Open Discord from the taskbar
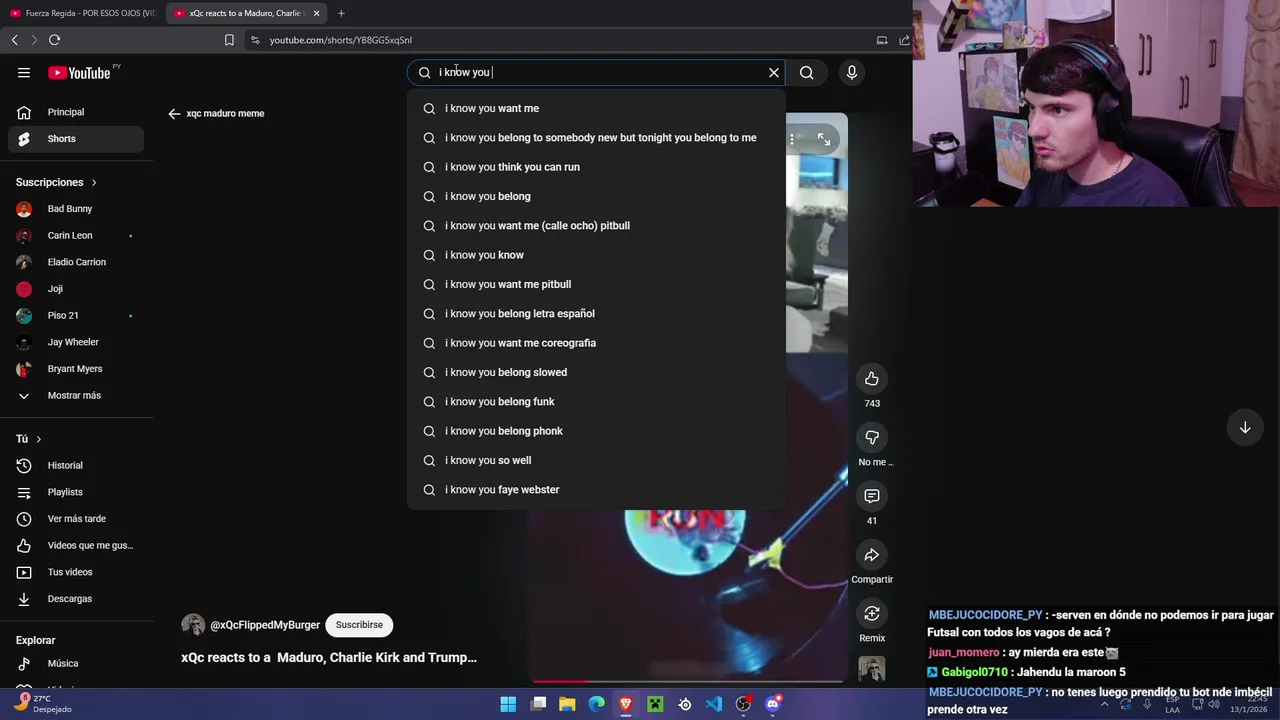1280x720 pixels. click(773, 704)
